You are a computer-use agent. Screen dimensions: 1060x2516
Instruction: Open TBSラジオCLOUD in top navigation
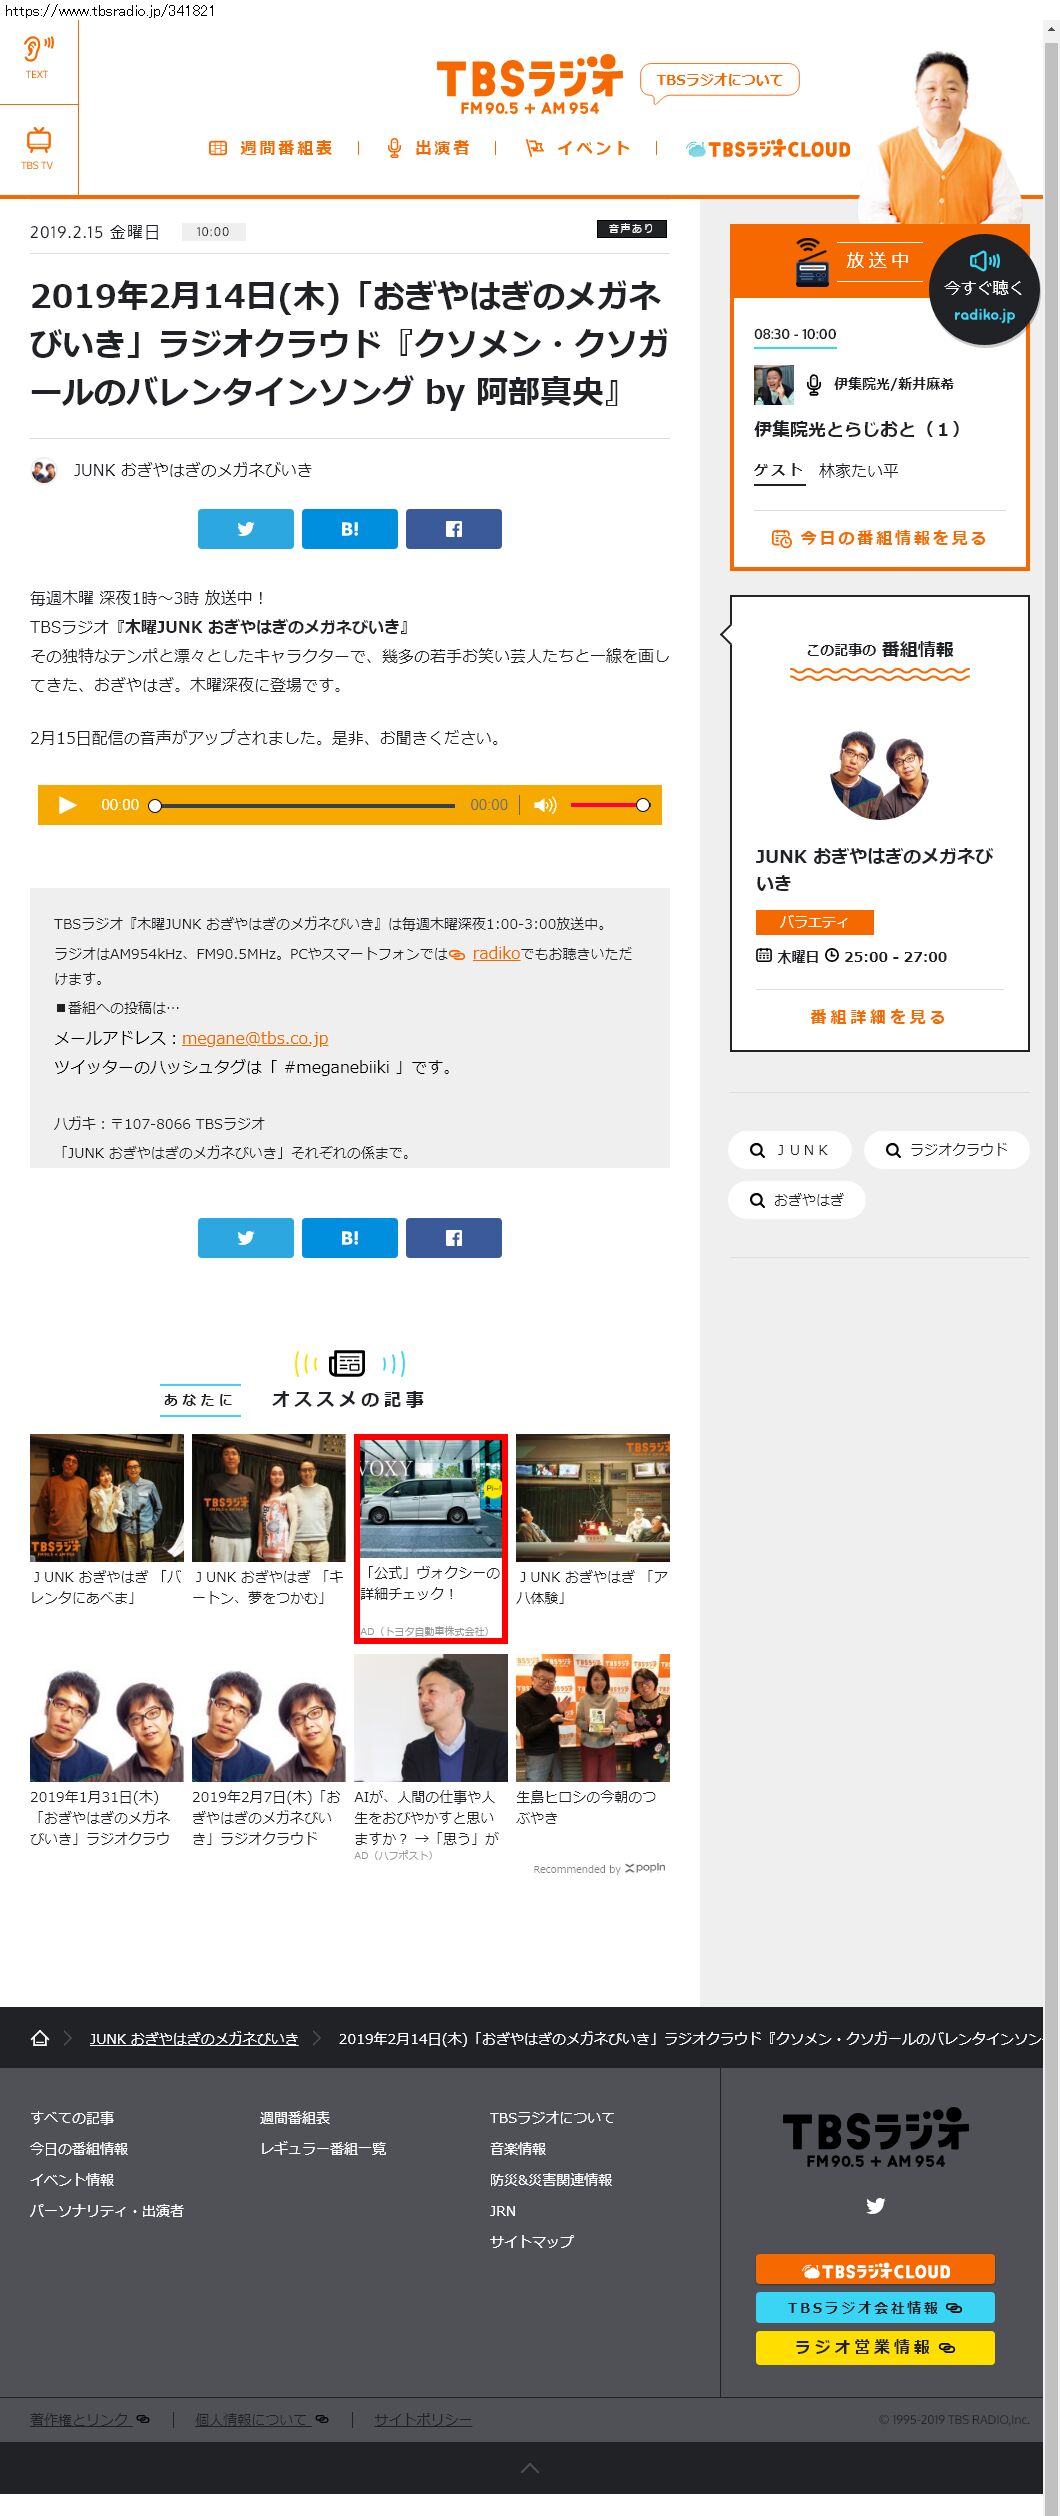[768, 149]
